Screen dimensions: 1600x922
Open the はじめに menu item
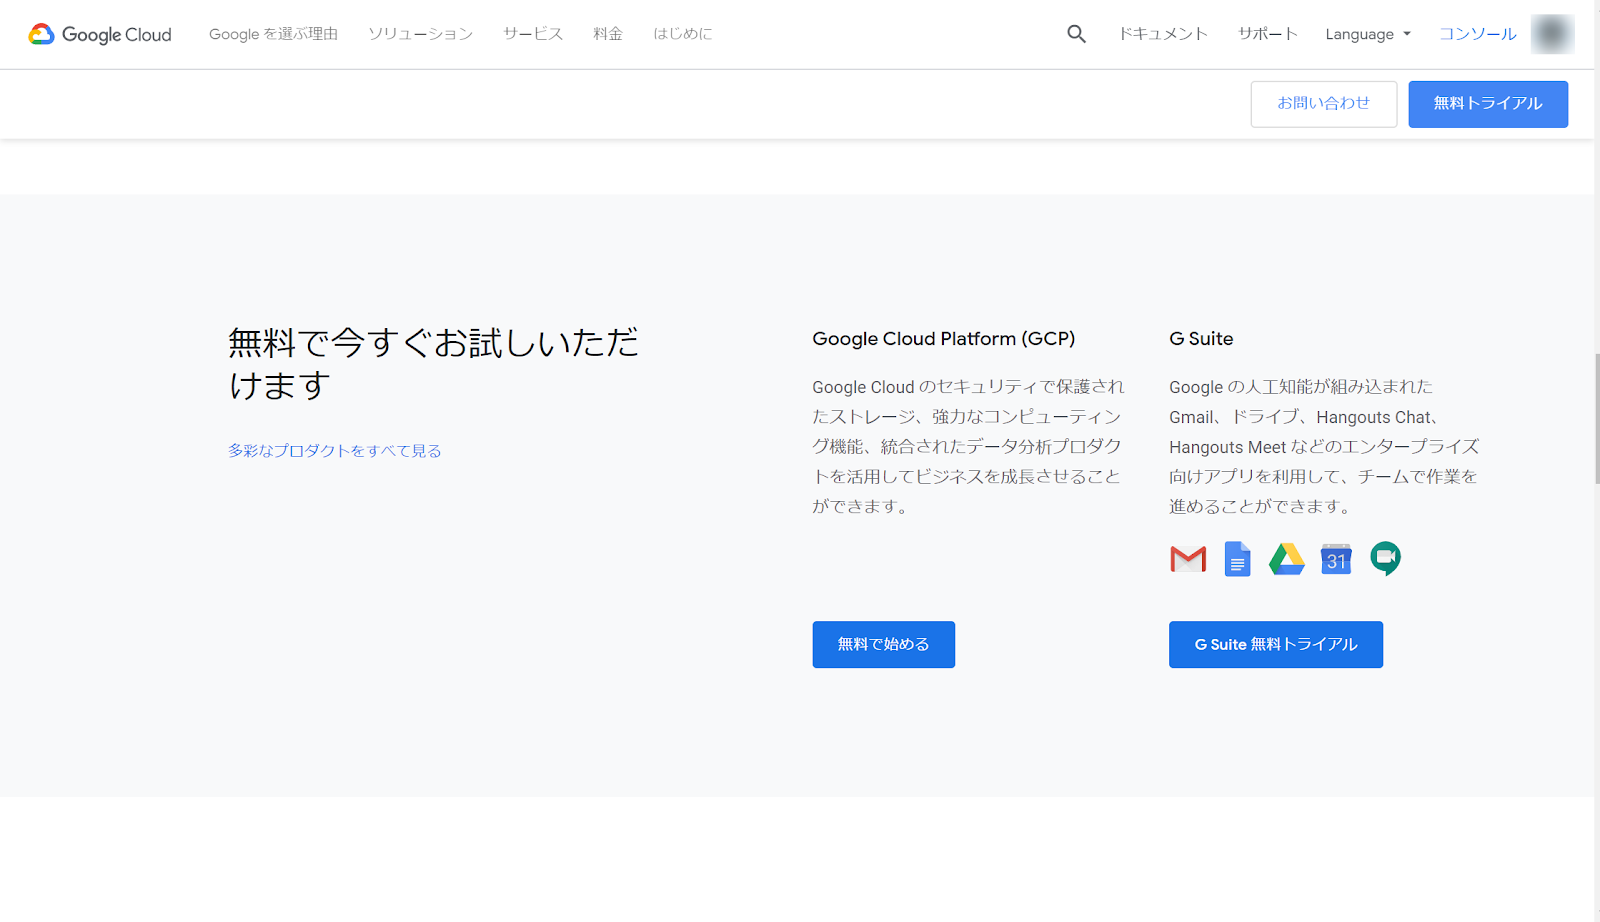click(683, 34)
